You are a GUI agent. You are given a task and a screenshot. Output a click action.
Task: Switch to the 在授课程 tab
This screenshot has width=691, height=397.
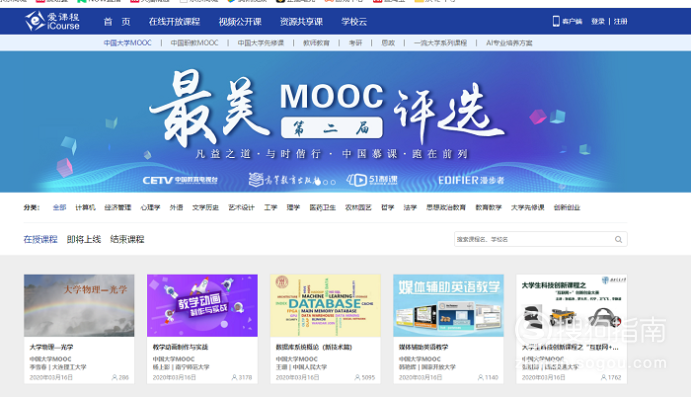pos(41,239)
